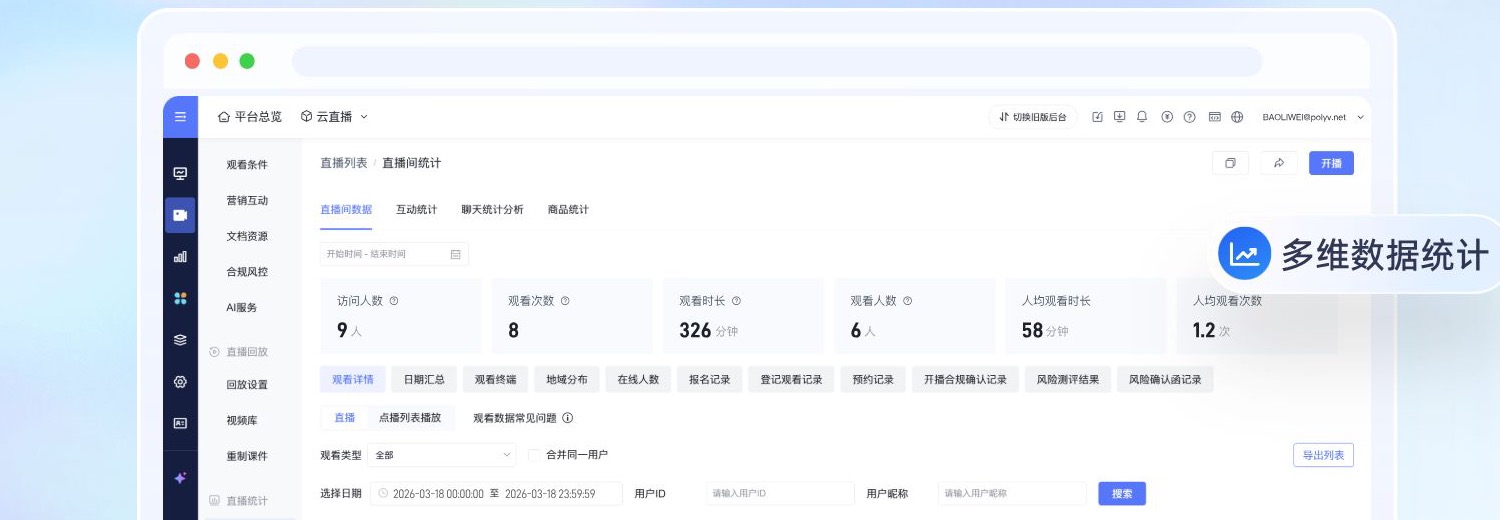Select the 观看详情 sub-tab
1500x520 pixels.
click(x=353, y=380)
